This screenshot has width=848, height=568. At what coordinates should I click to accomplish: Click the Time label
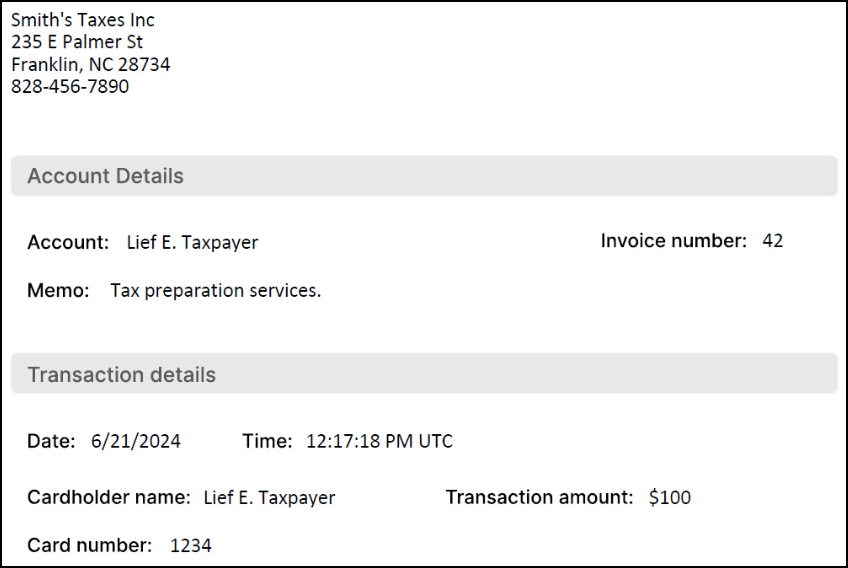point(267,441)
